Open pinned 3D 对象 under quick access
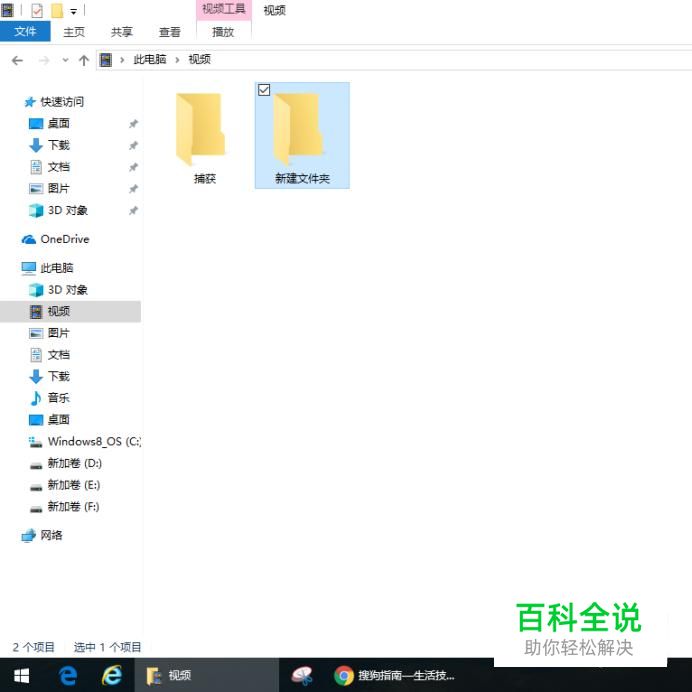The width and height of the screenshot is (692, 692). pos(68,210)
